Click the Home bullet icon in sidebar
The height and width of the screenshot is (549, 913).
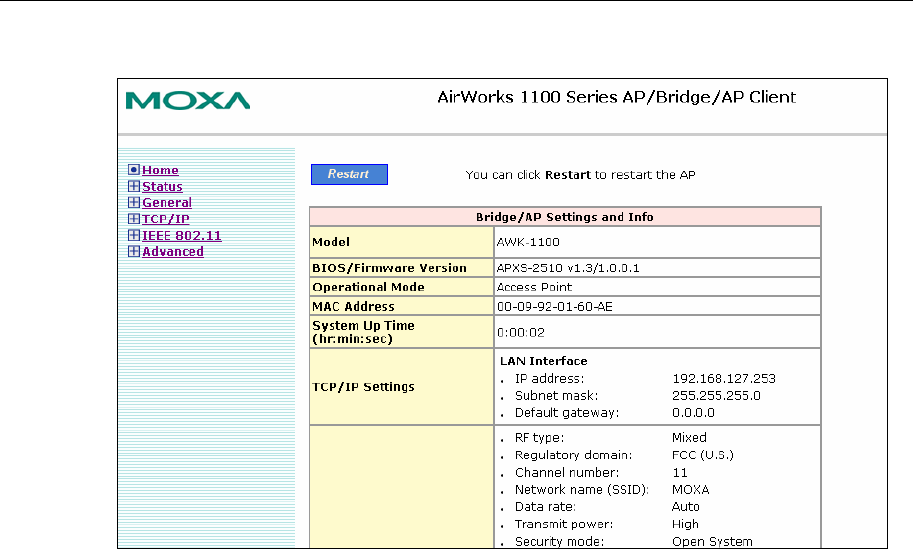pos(133,170)
